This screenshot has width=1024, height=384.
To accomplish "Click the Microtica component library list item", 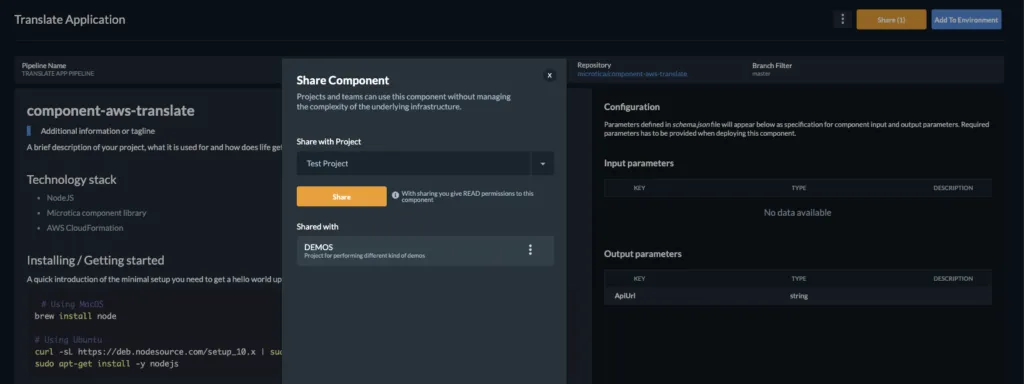I will pyautogui.click(x=97, y=213).
